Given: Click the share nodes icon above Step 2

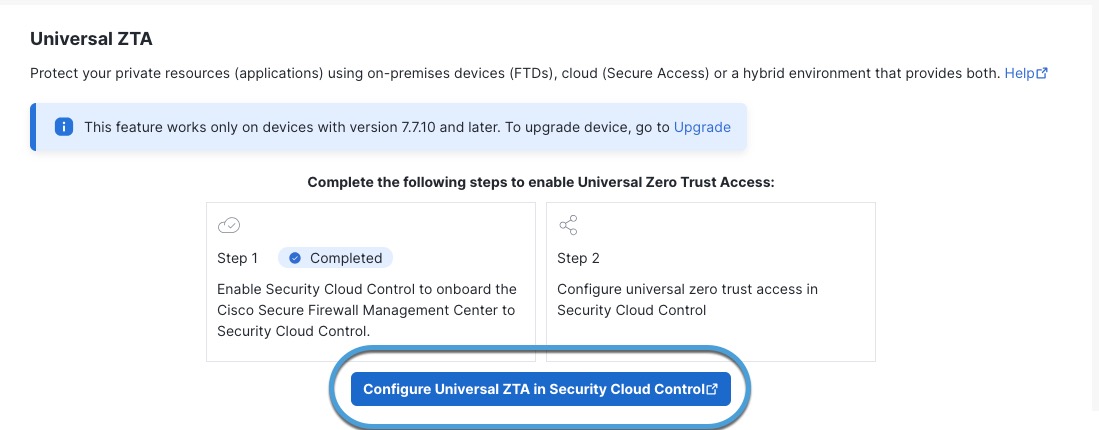Looking at the screenshot, I should coord(568,225).
